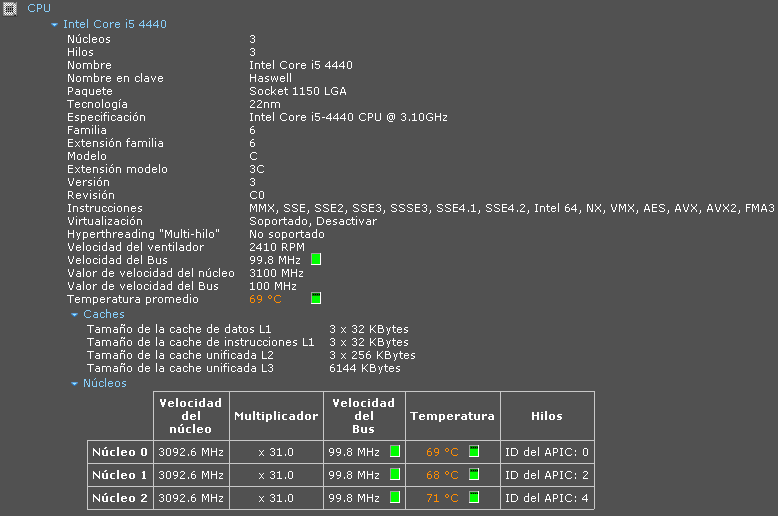Click the Hilos column header in table
778x516 pixels.
tap(547, 416)
